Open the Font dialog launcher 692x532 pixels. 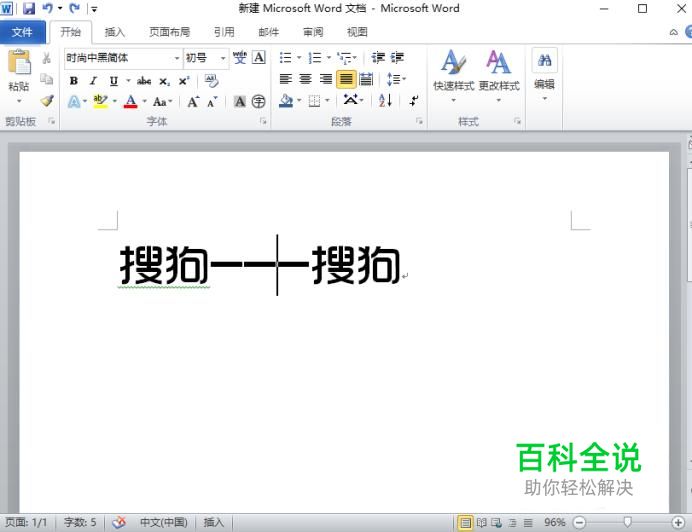tap(263, 121)
